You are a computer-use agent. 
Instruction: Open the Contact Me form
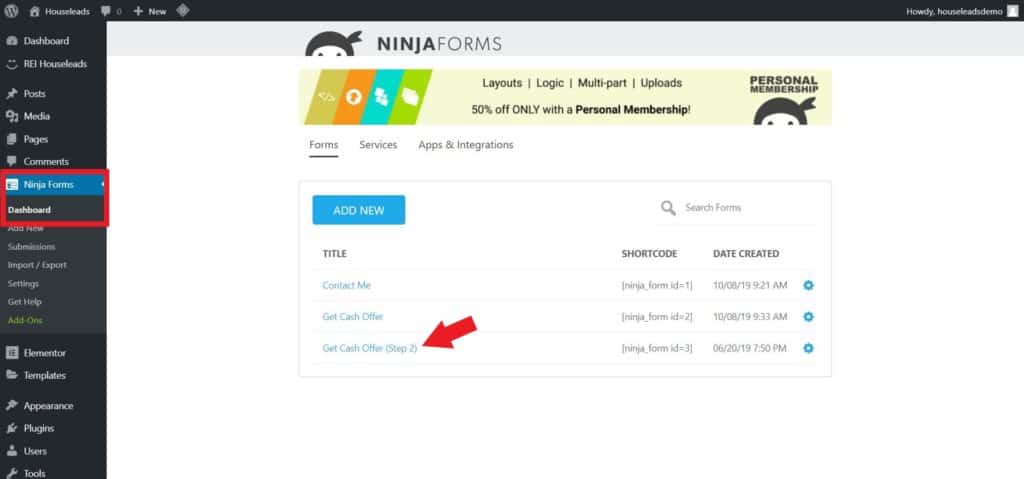pyautogui.click(x=346, y=286)
